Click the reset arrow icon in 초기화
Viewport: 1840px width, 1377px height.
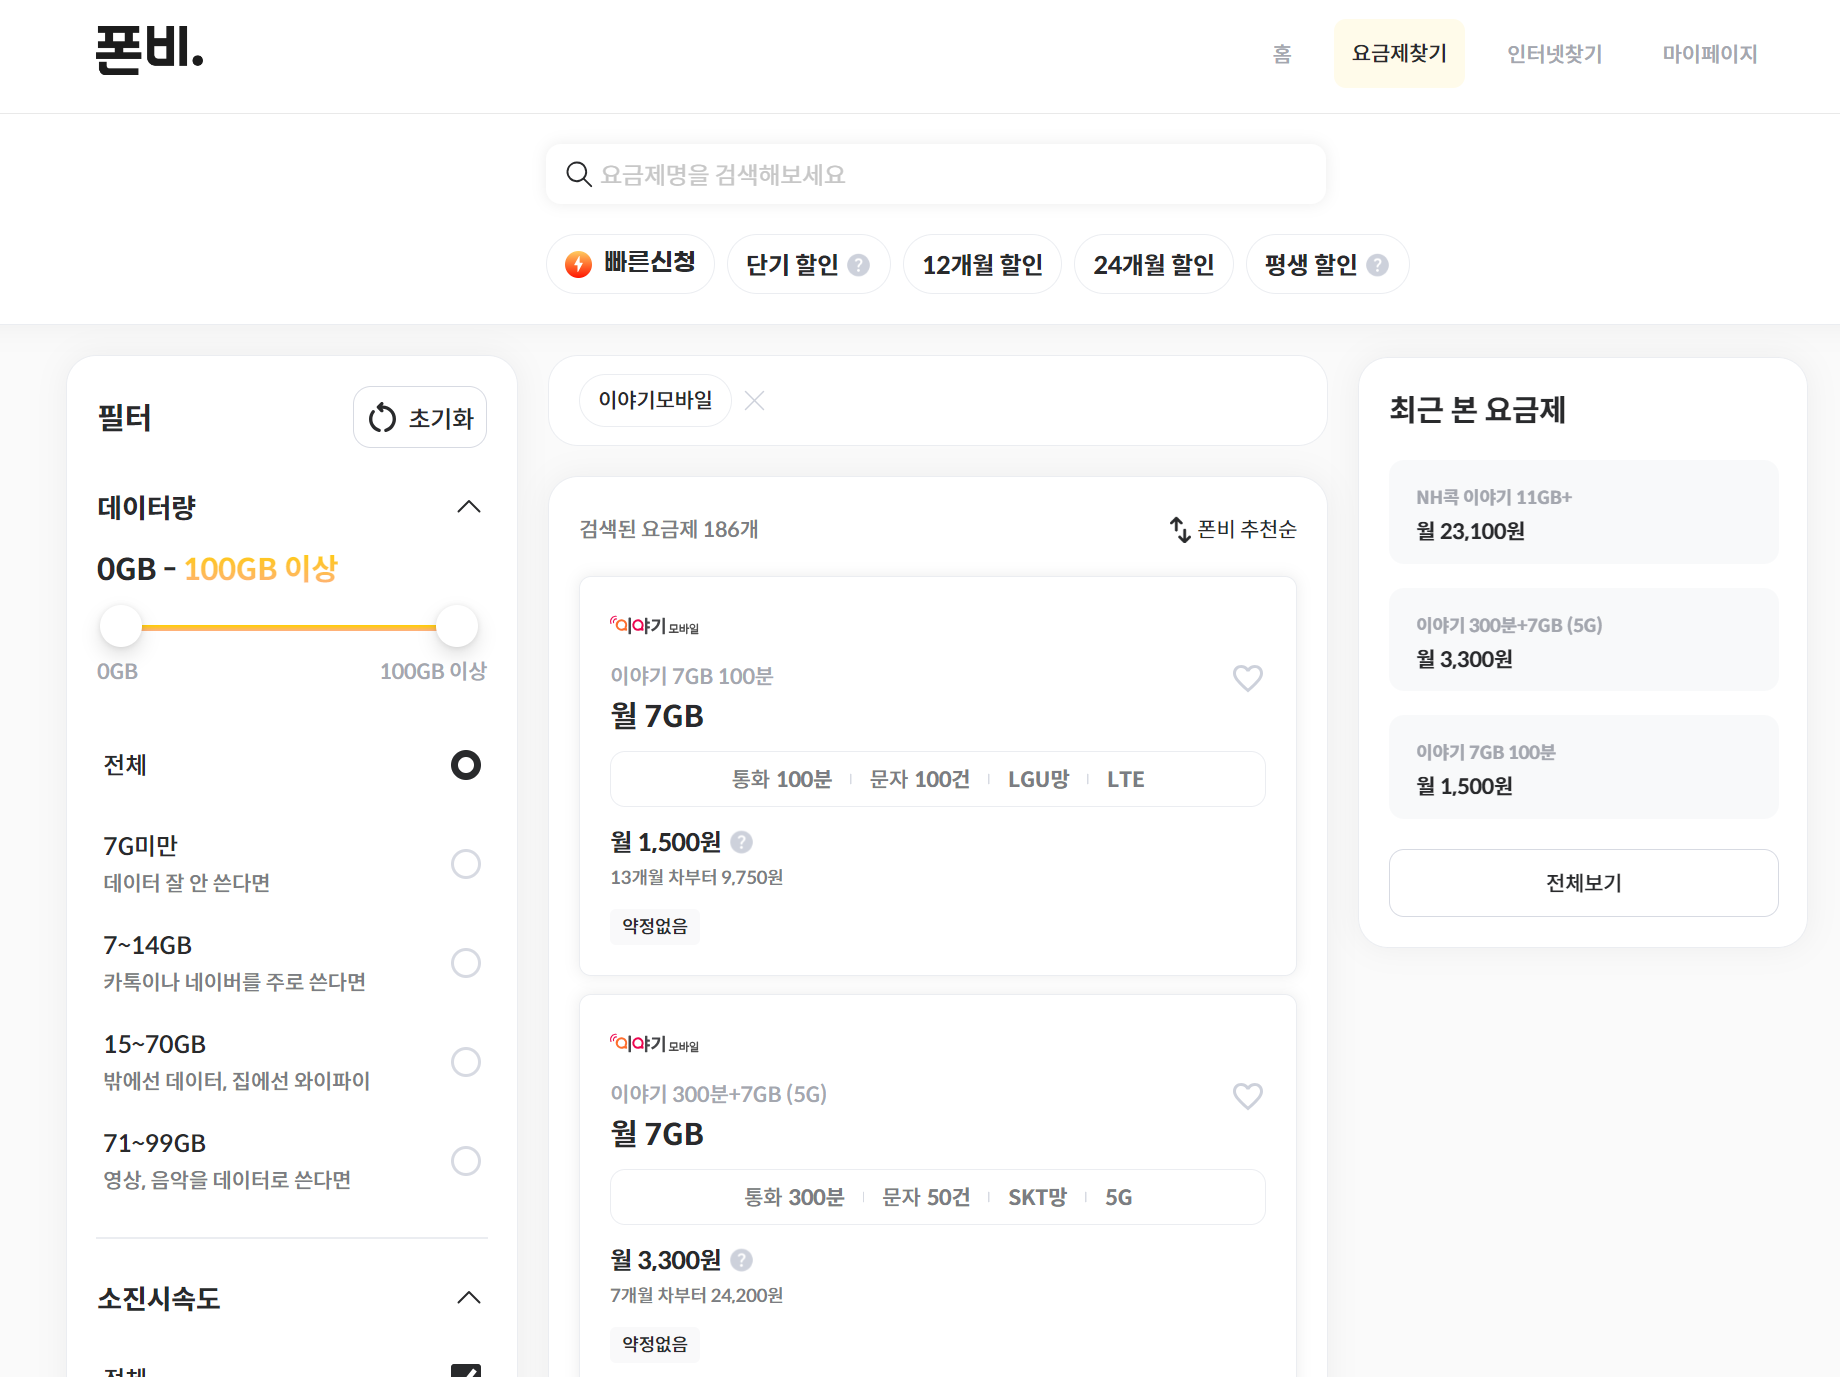click(x=382, y=418)
